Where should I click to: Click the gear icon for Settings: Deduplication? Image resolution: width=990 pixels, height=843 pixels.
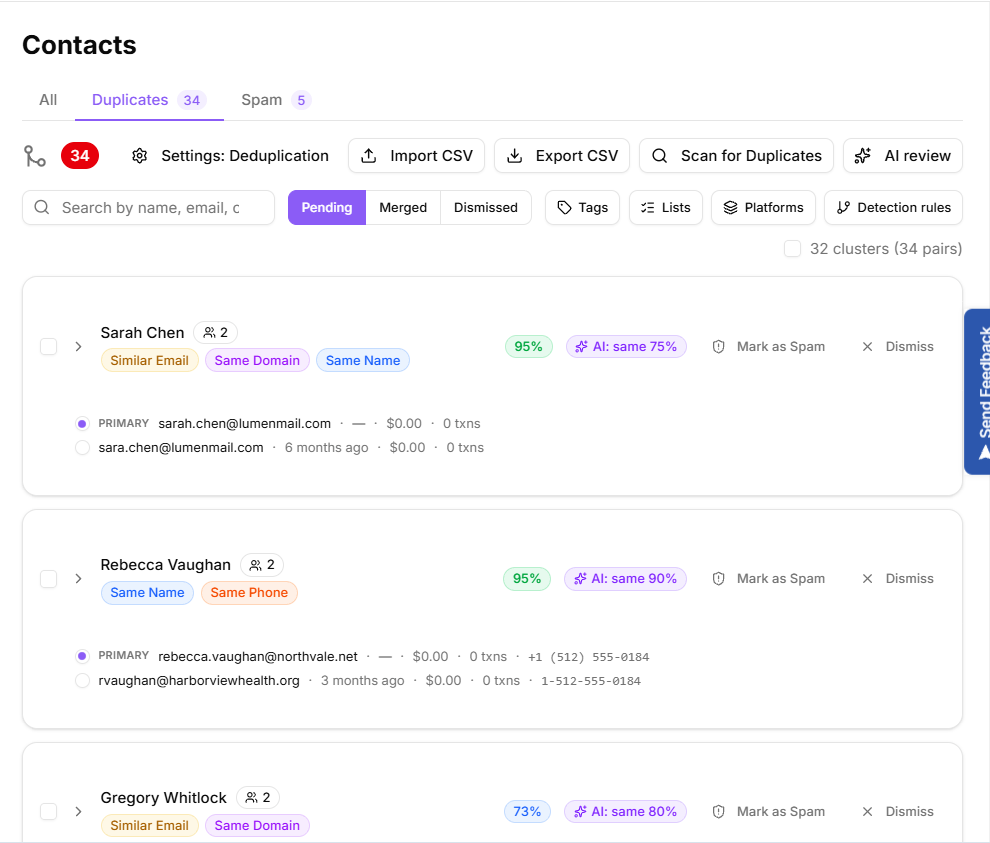[x=140, y=156]
